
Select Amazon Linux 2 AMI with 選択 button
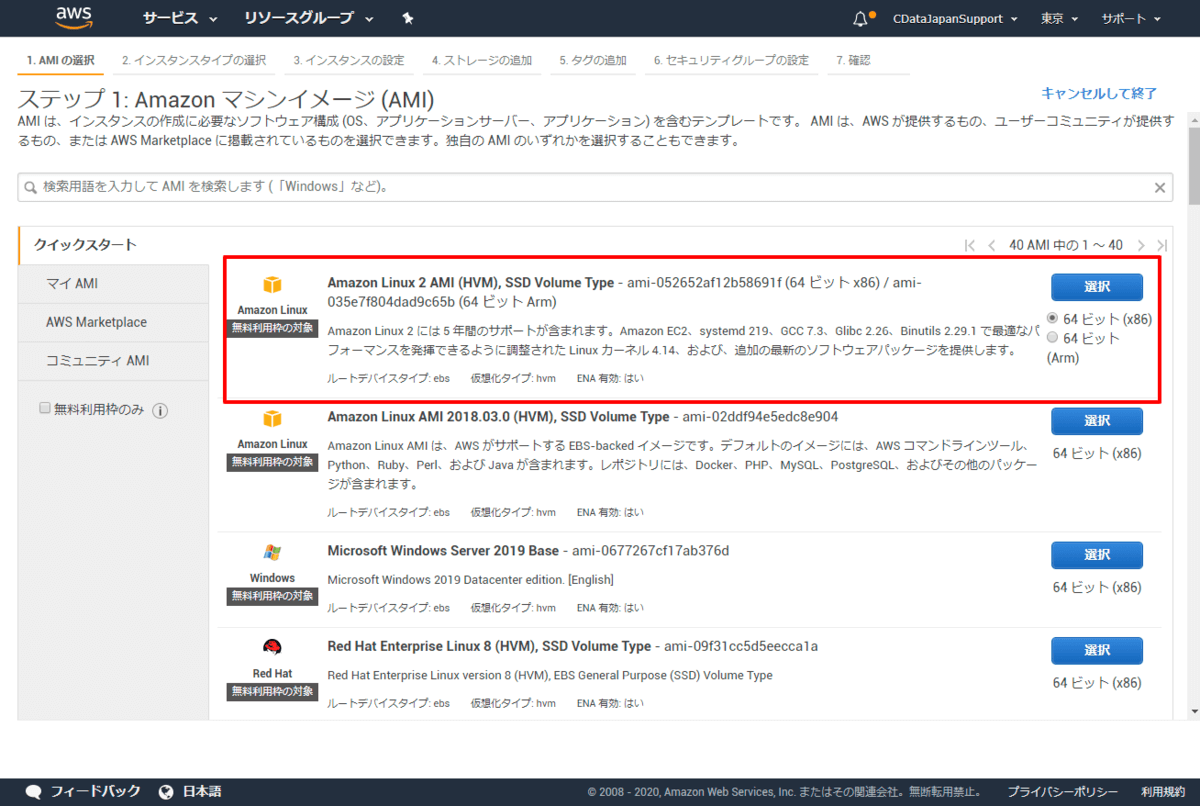click(1096, 287)
